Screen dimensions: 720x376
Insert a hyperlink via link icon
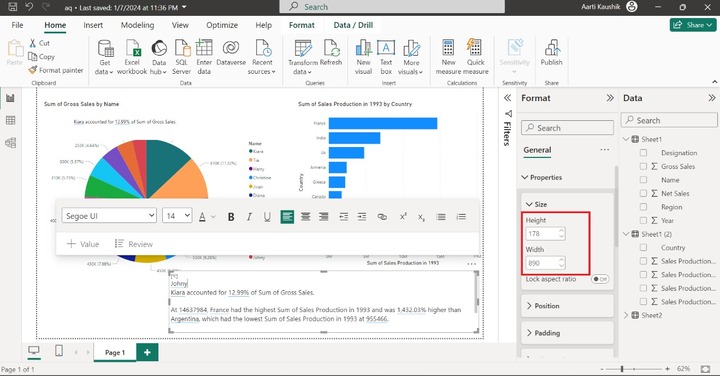tap(382, 217)
